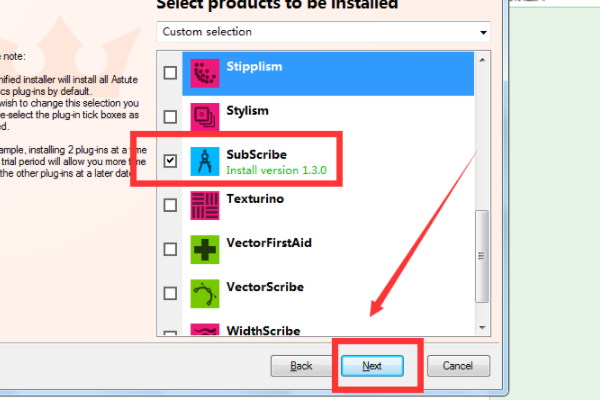This screenshot has height=400, width=600.
Task: Click the Texturino striped pattern icon
Action: (x=205, y=205)
